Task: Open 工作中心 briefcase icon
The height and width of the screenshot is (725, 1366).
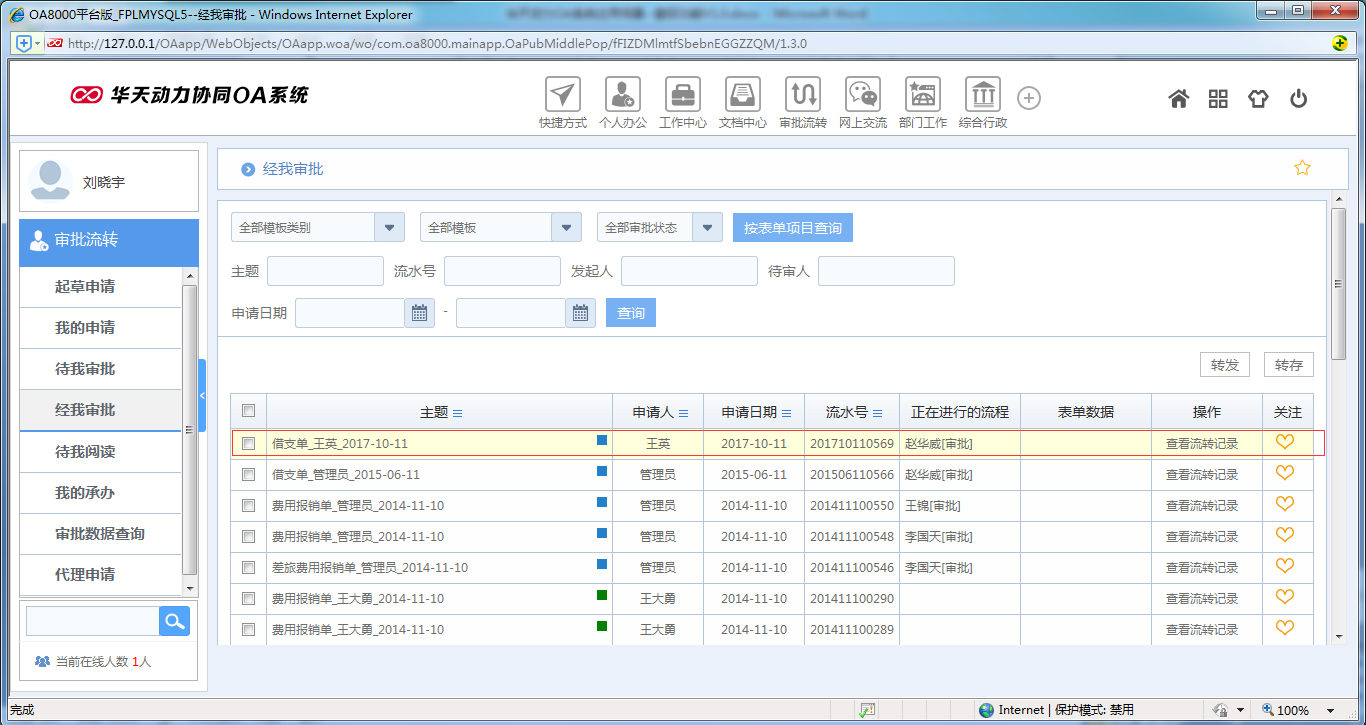Action: click(683, 95)
